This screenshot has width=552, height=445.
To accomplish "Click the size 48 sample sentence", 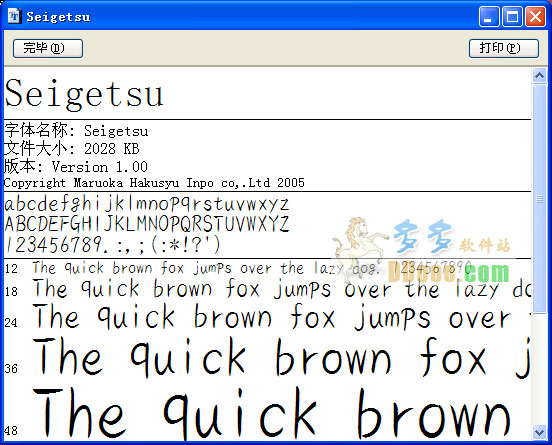I will pos(272,413).
